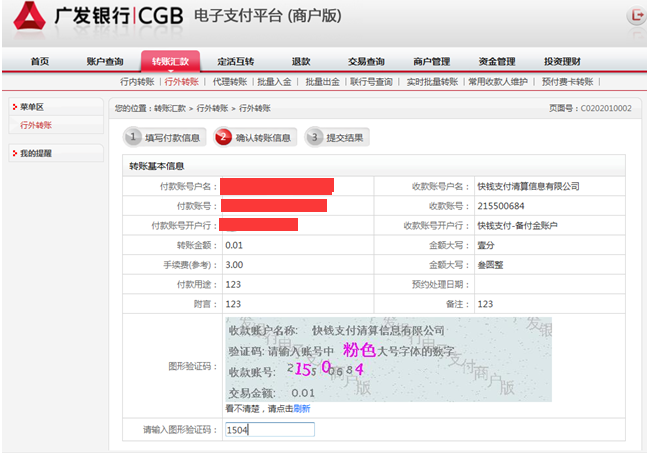Click step 1 填写付款信息

pos(165,137)
